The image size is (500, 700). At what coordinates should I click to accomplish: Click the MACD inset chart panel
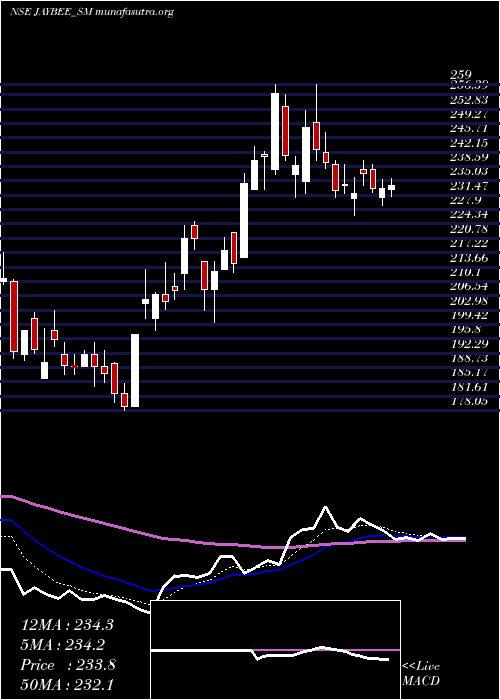point(276,650)
